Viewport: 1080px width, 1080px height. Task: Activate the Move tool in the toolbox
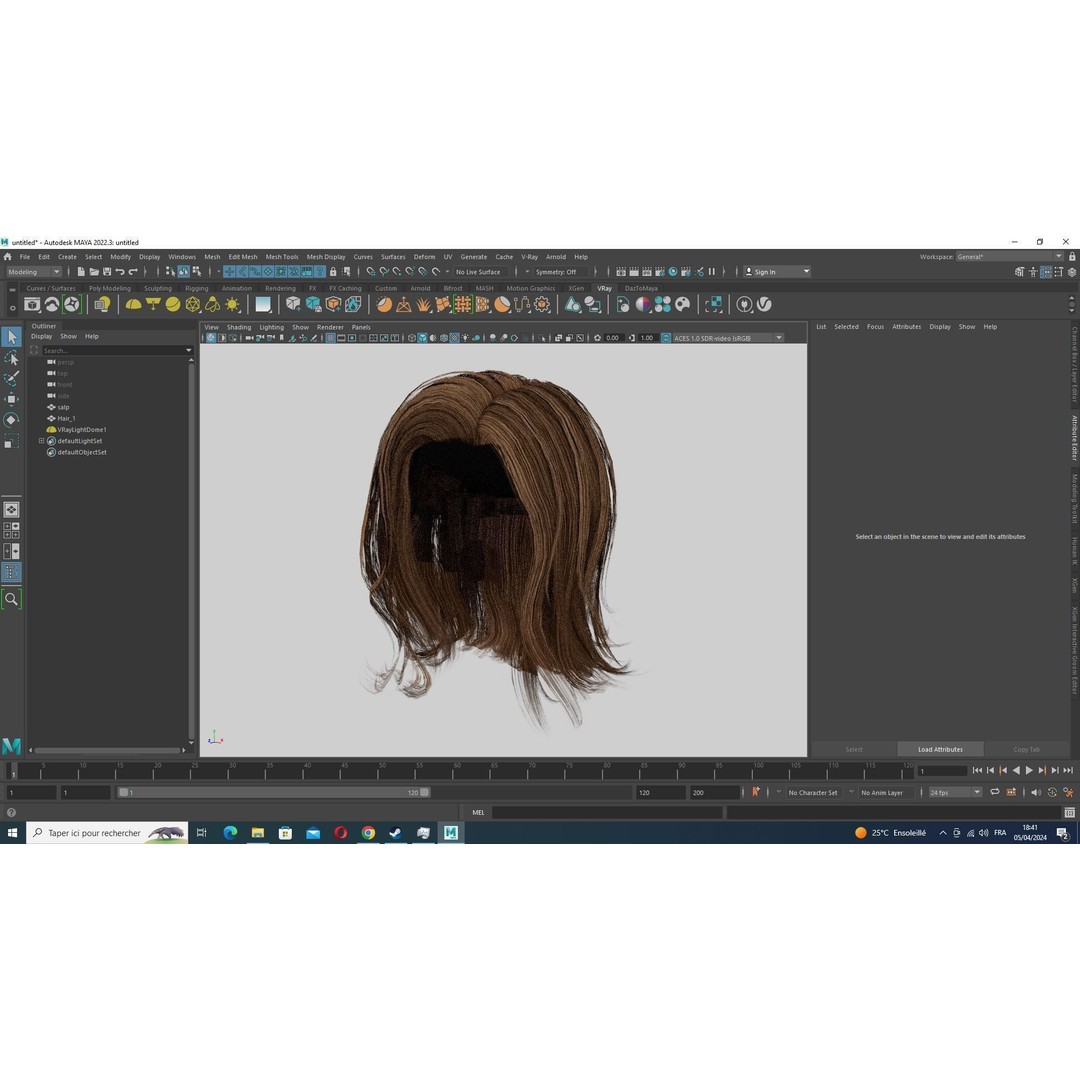[x=12, y=399]
